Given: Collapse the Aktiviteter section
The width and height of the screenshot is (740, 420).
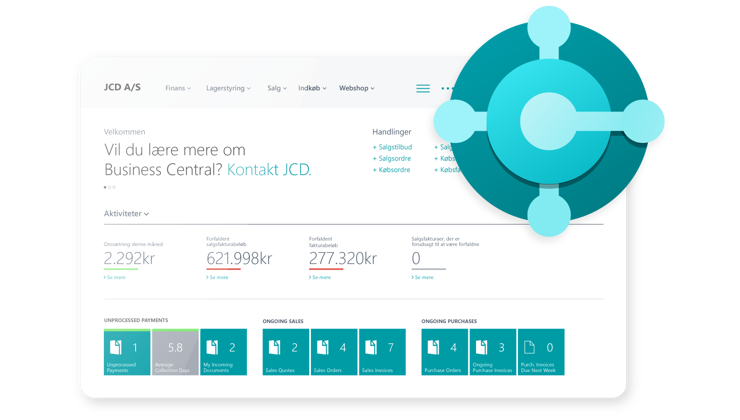Looking at the screenshot, I should pyautogui.click(x=126, y=213).
